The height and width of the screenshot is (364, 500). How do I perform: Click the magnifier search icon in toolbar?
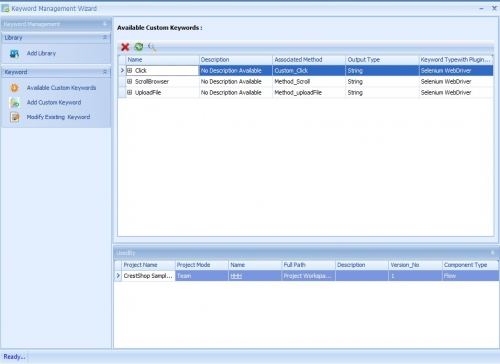point(152,47)
